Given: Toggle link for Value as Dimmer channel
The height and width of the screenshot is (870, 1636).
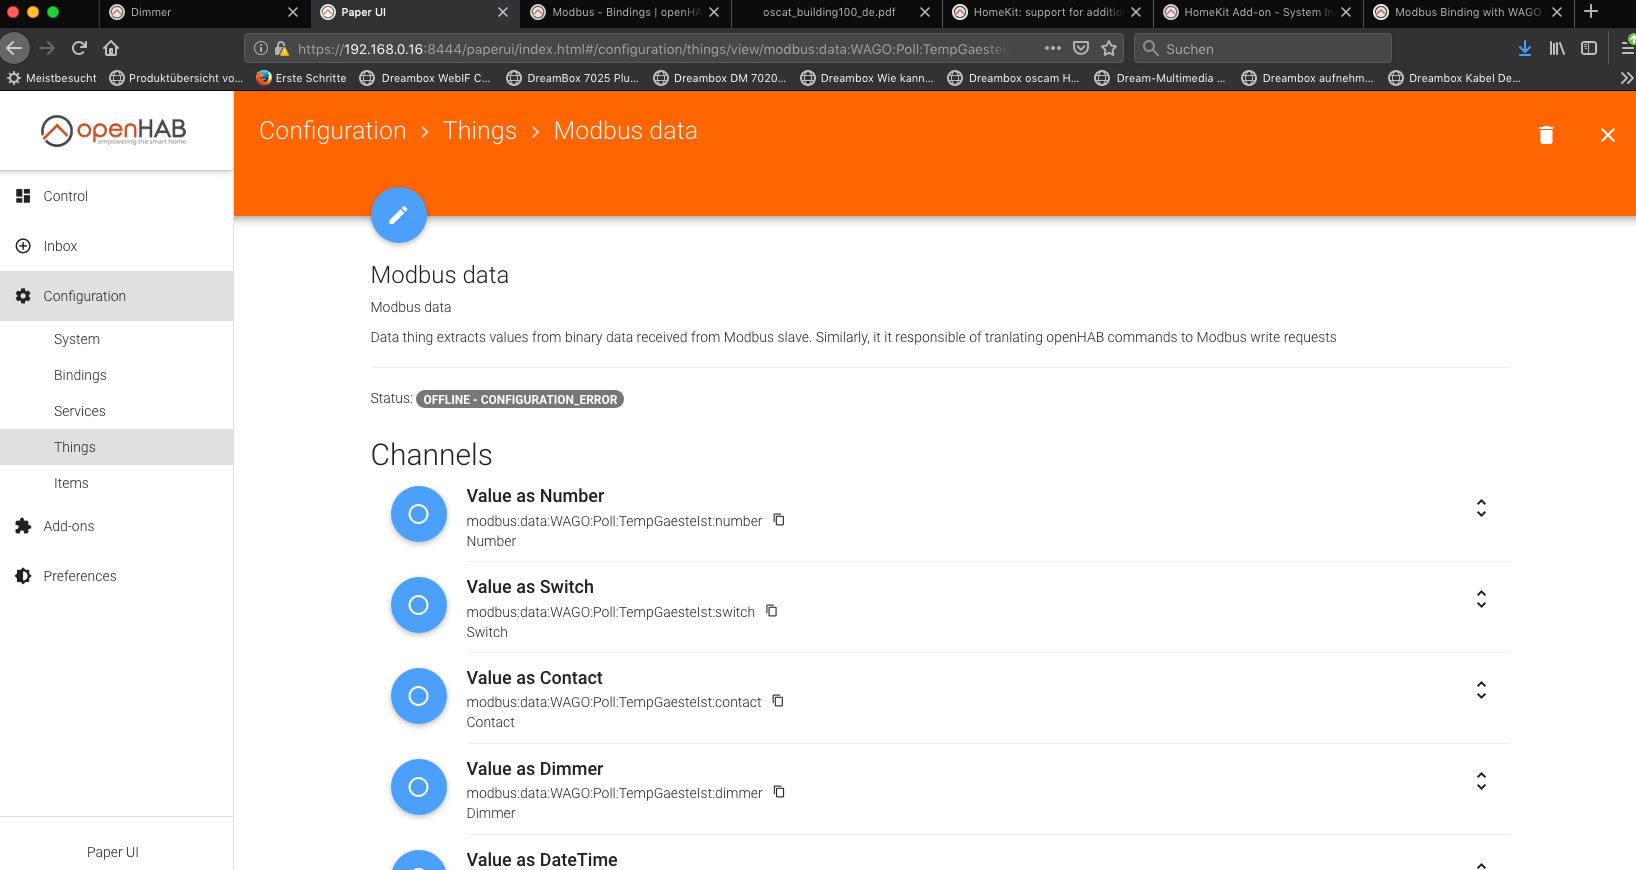Looking at the screenshot, I should 418,787.
